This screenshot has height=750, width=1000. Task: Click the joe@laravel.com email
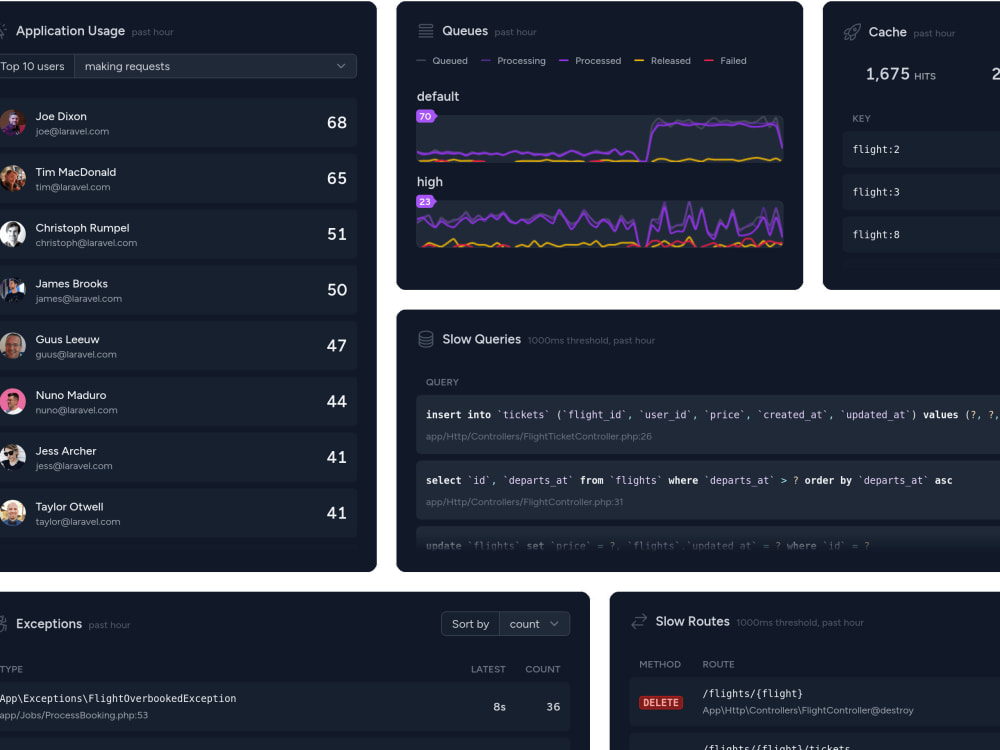point(72,131)
